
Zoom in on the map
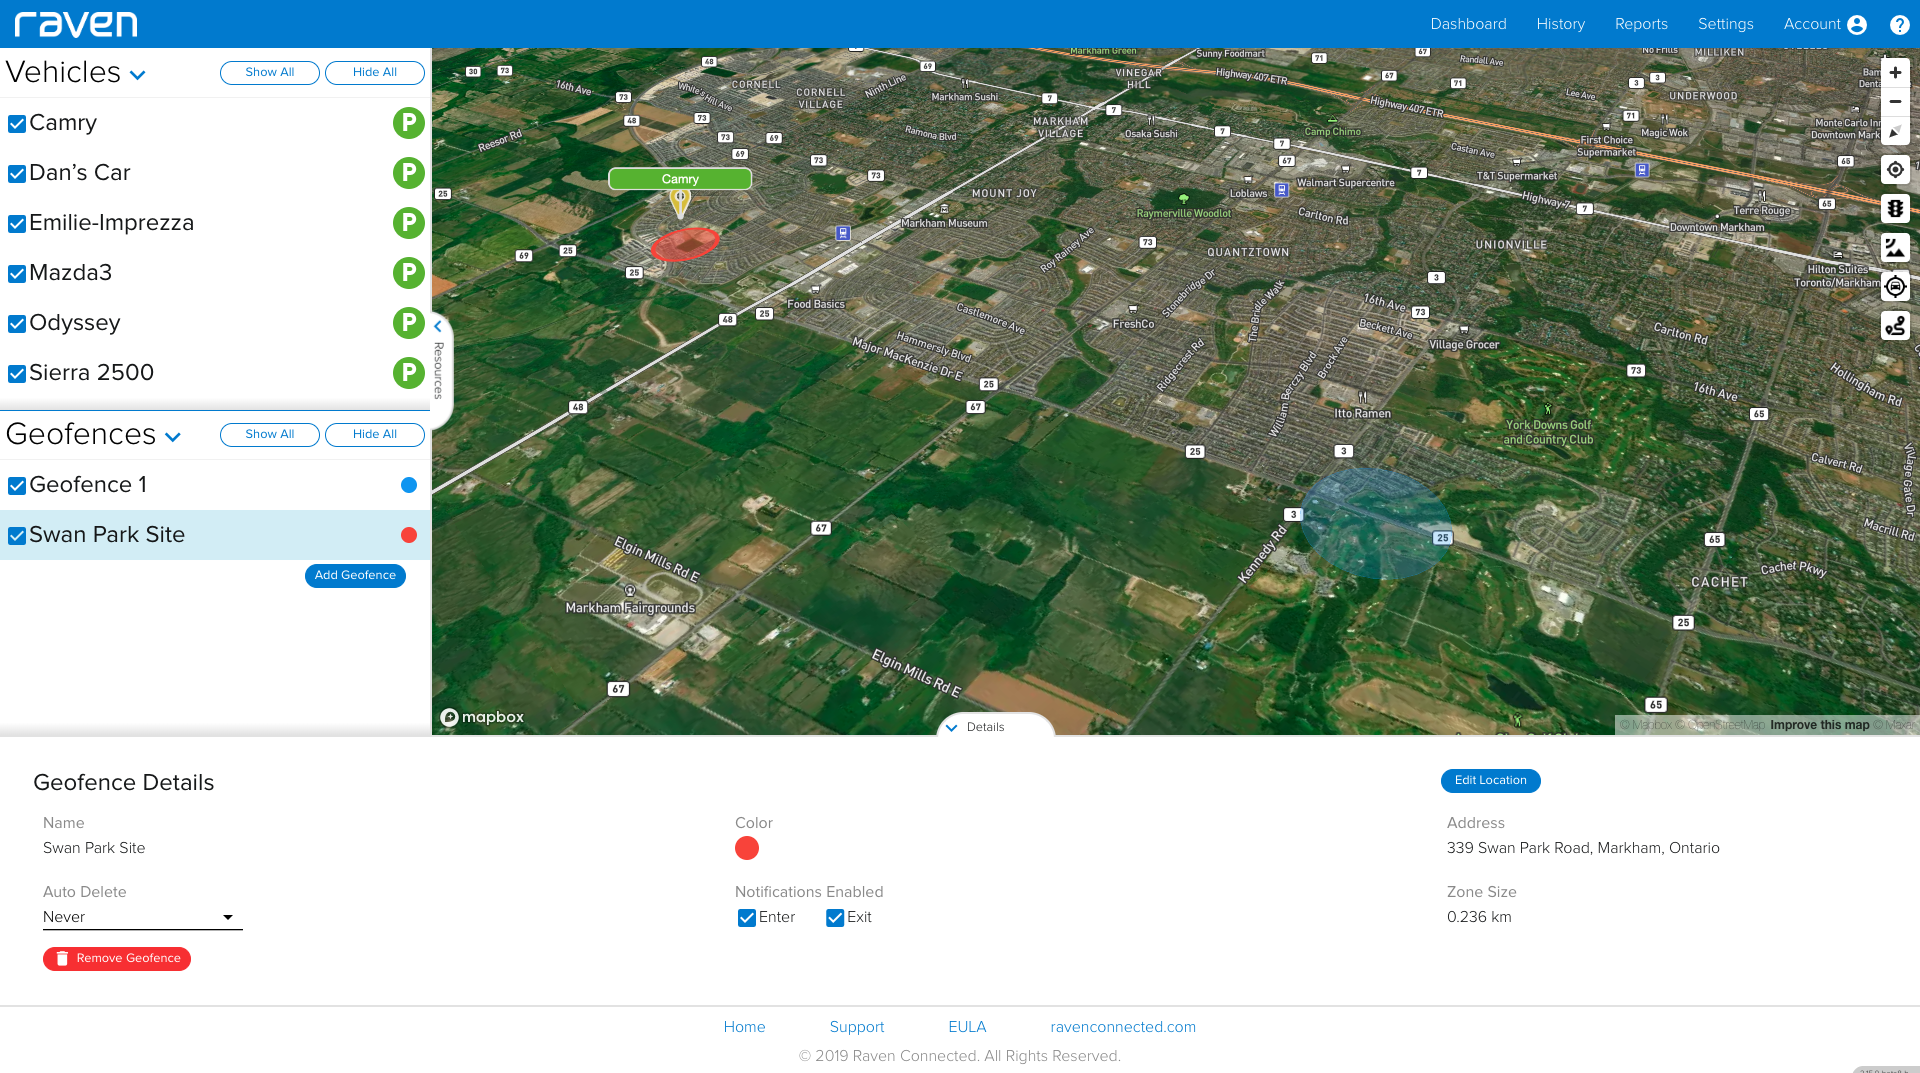point(1895,73)
